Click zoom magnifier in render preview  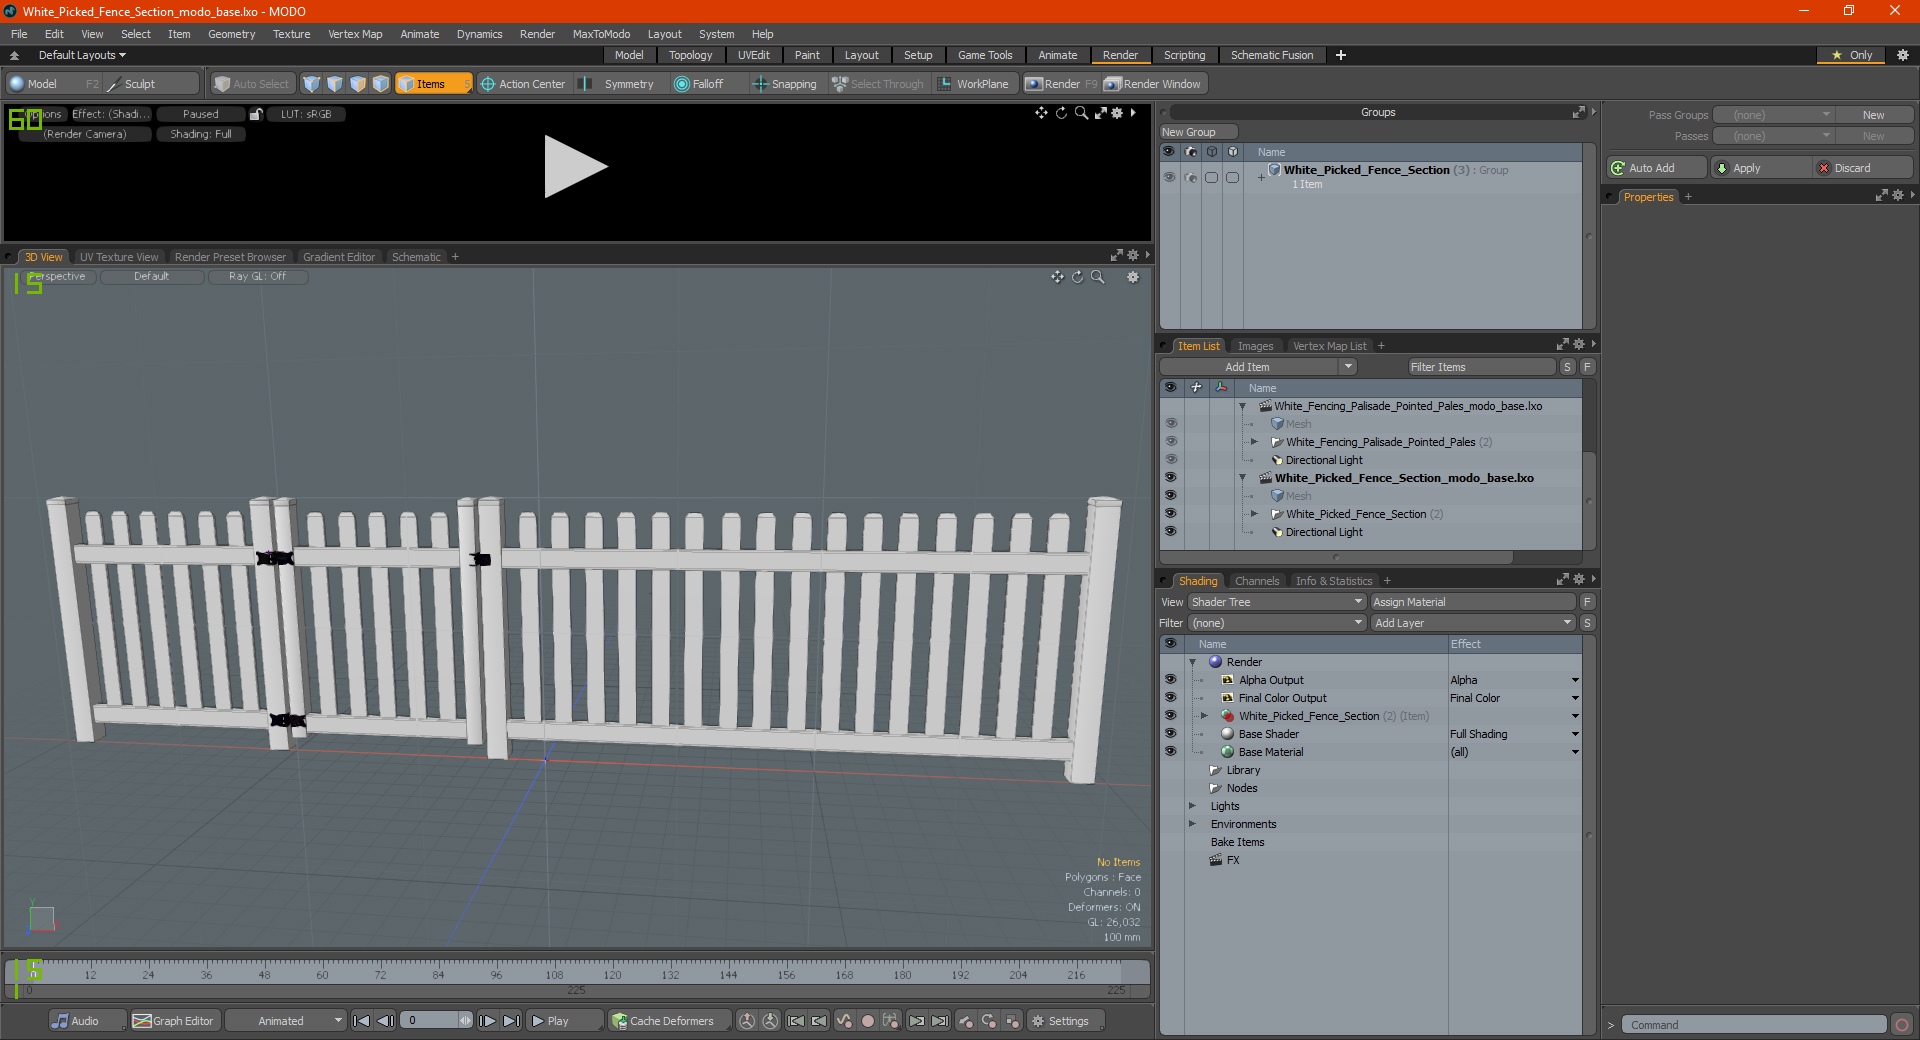(1081, 113)
